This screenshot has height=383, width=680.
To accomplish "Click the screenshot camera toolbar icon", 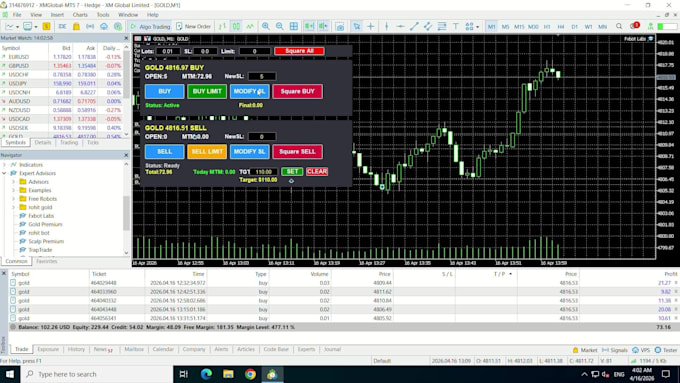I will [x=340, y=26].
